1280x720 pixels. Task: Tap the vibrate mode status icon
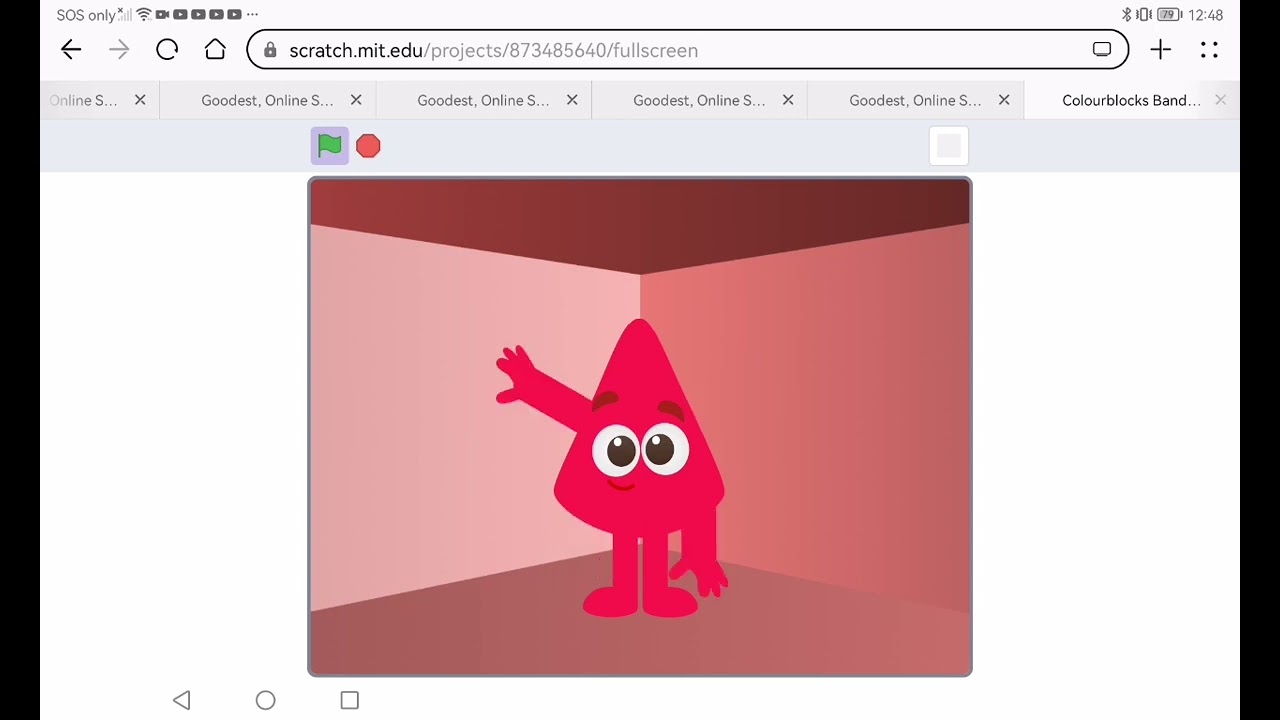(1144, 15)
